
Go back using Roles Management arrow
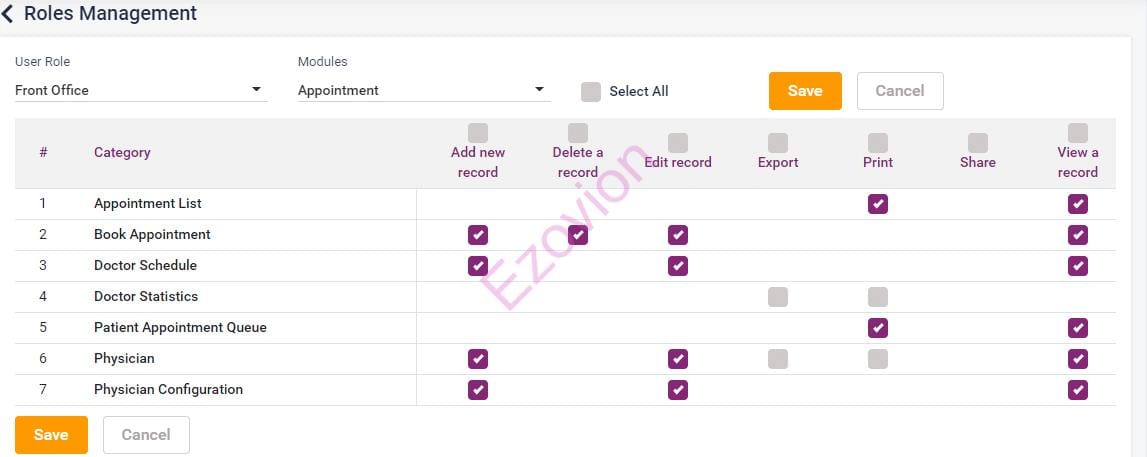pyautogui.click(x=9, y=14)
